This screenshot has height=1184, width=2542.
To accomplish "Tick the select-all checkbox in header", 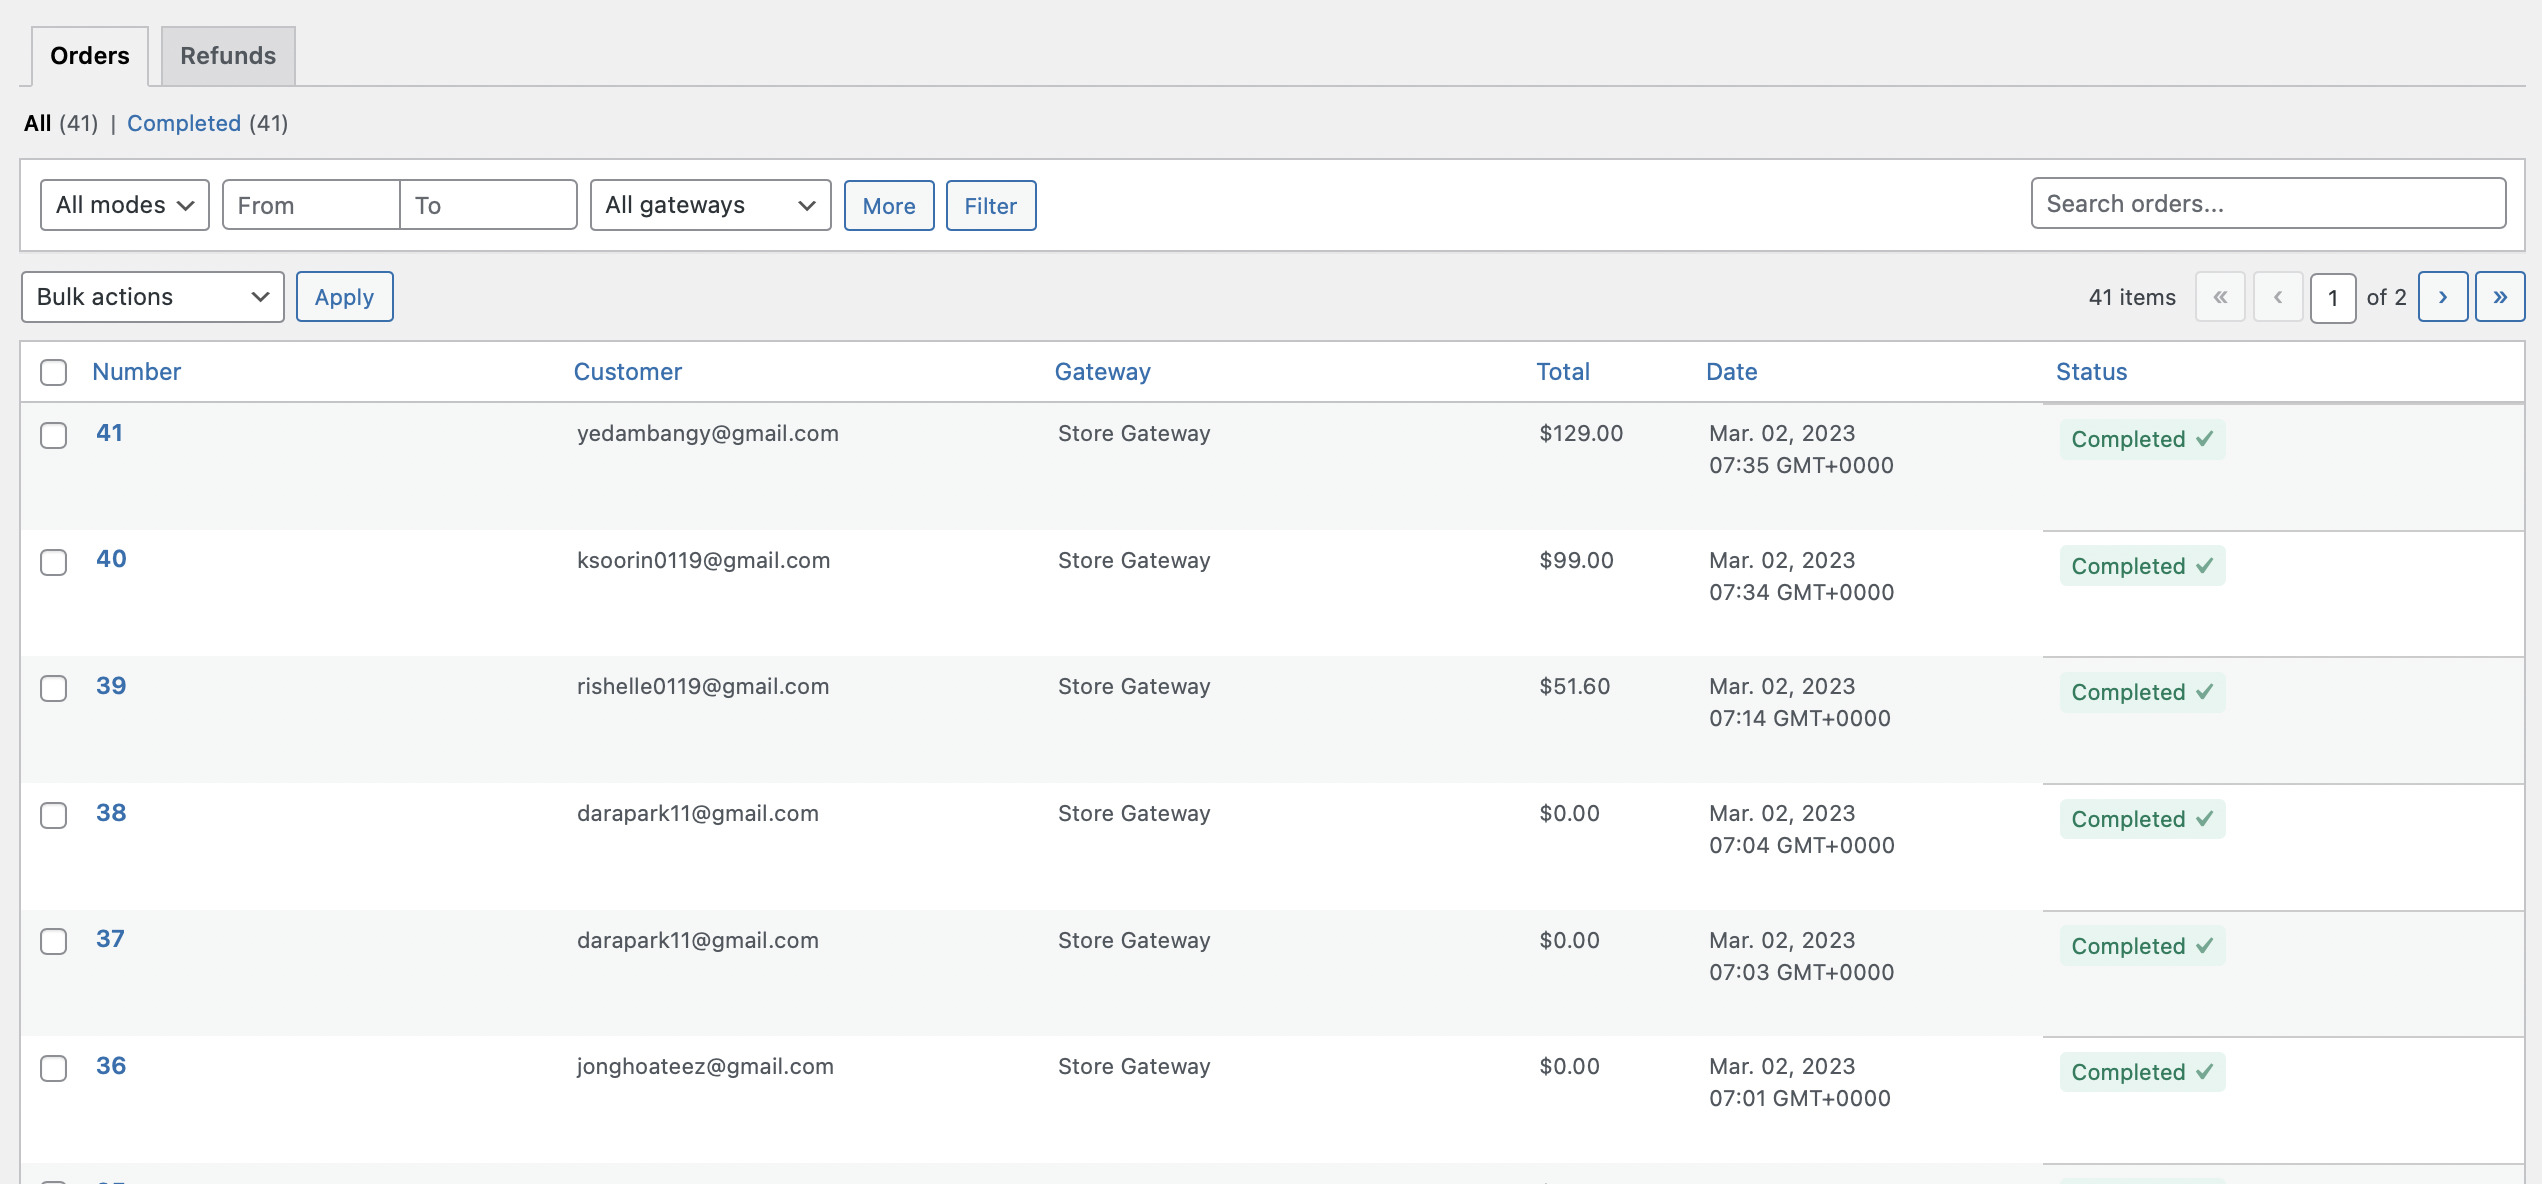I will (54, 372).
